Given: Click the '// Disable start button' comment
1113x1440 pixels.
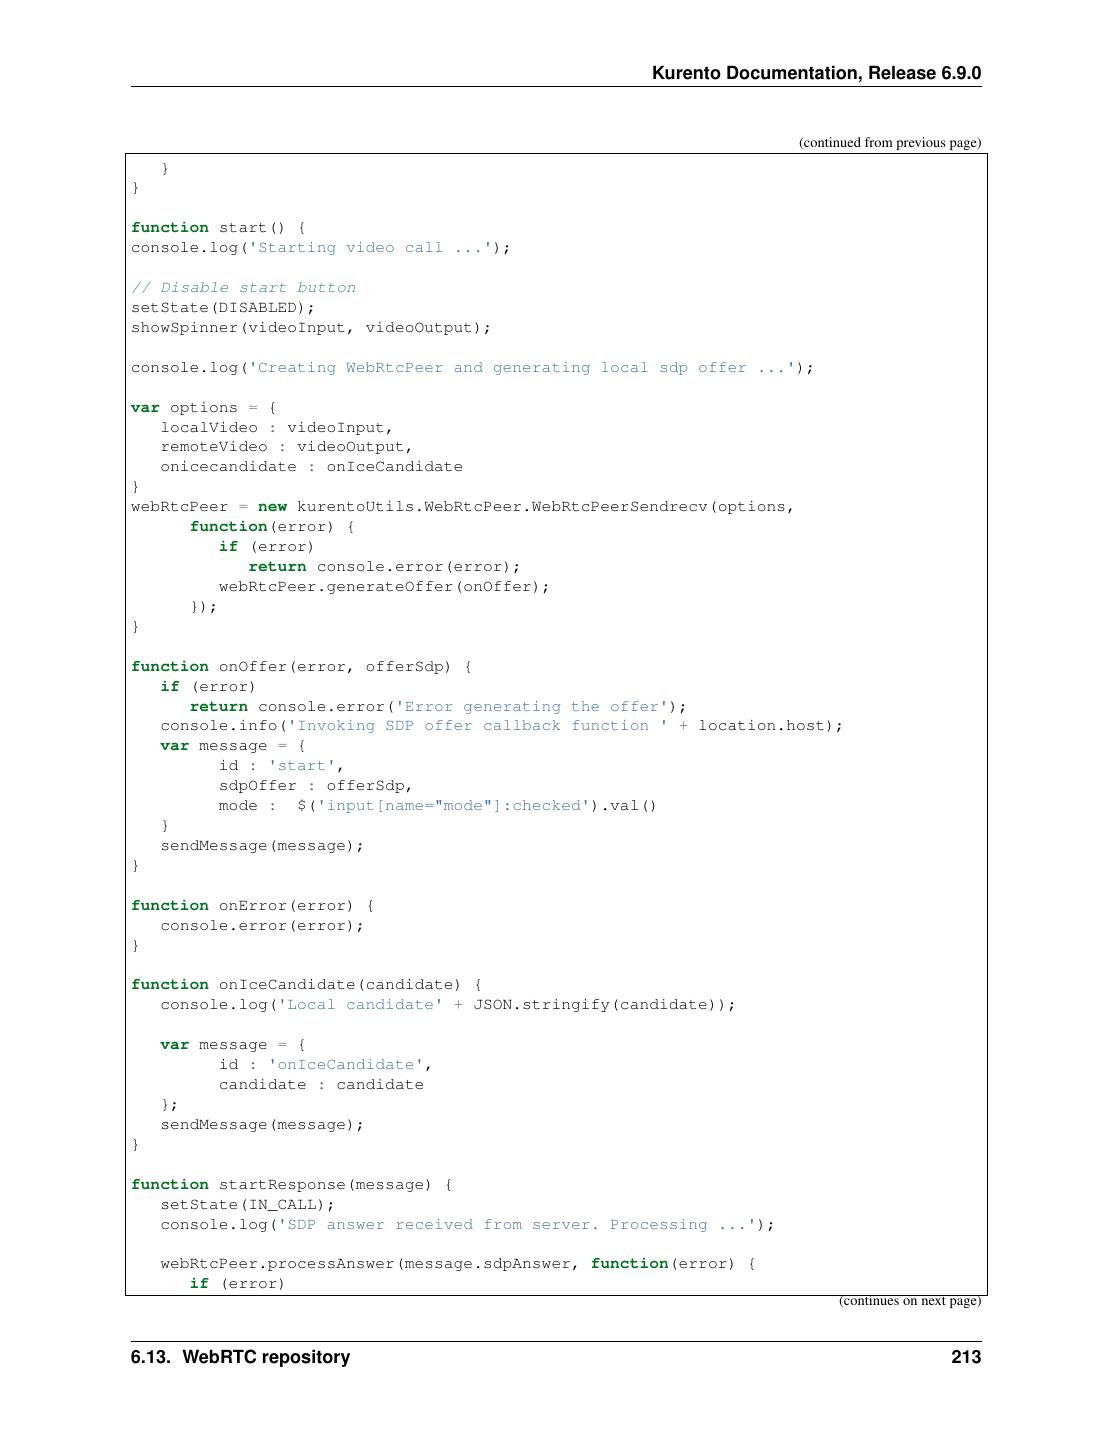Looking at the screenshot, I should tap(243, 287).
